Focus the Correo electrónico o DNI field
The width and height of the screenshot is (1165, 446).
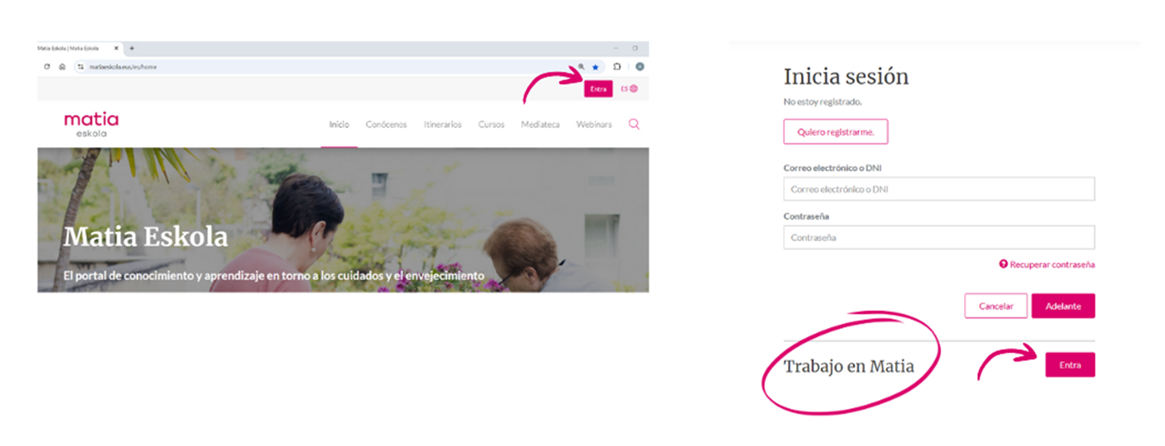click(x=939, y=189)
